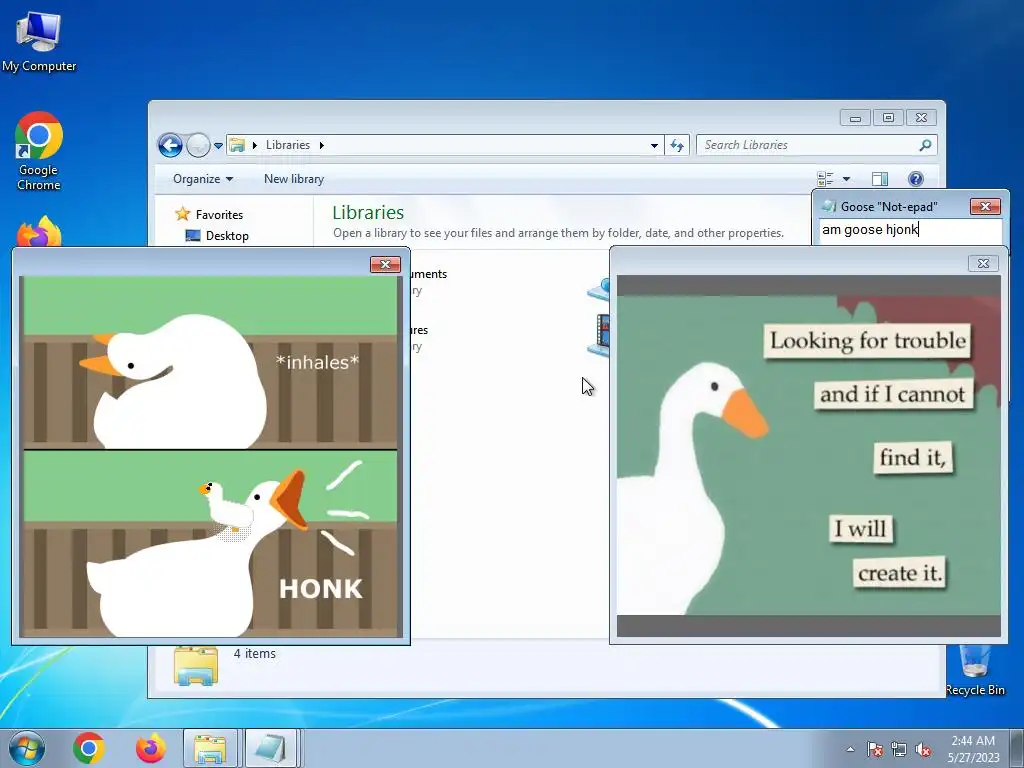The width and height of the screenshot is (1024, 768).
Task: Open address bar history dropdown
Action: (x=654, y=146)
